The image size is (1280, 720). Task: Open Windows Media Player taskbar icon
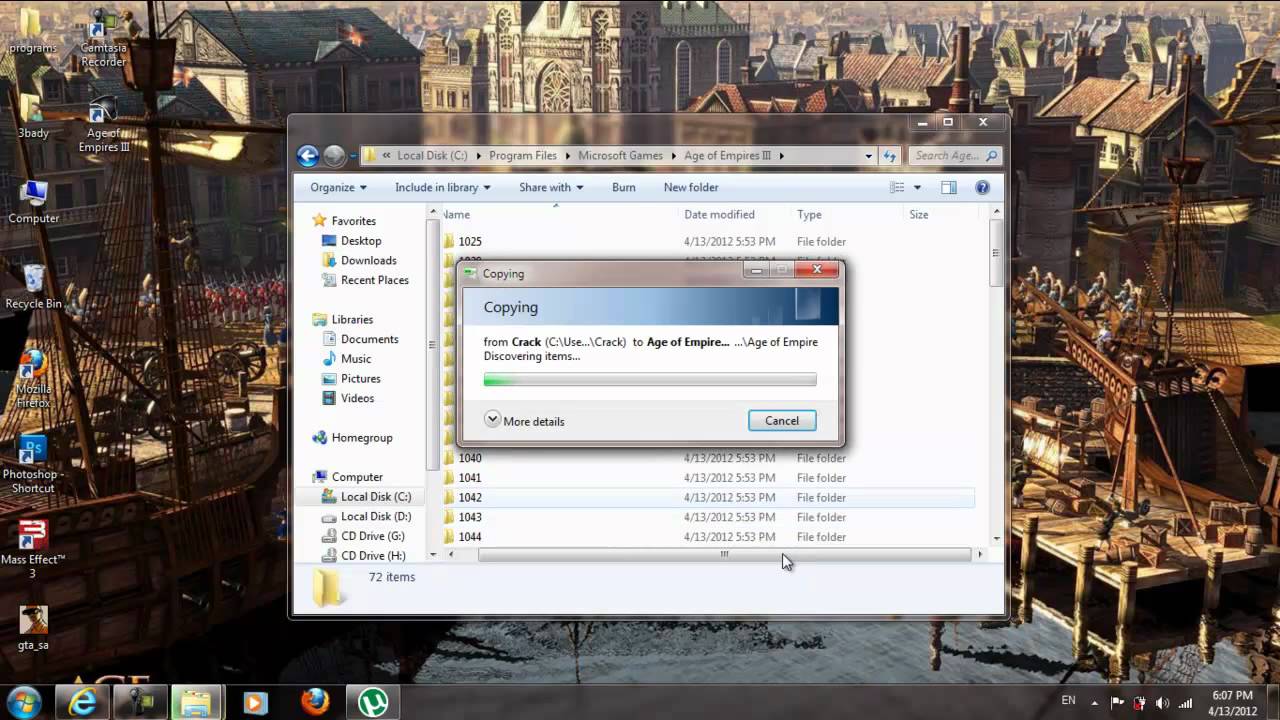tap(255, 702)
